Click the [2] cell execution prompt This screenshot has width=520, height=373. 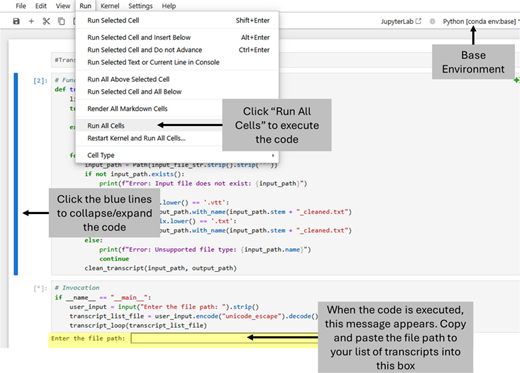(x=40, y=81)
